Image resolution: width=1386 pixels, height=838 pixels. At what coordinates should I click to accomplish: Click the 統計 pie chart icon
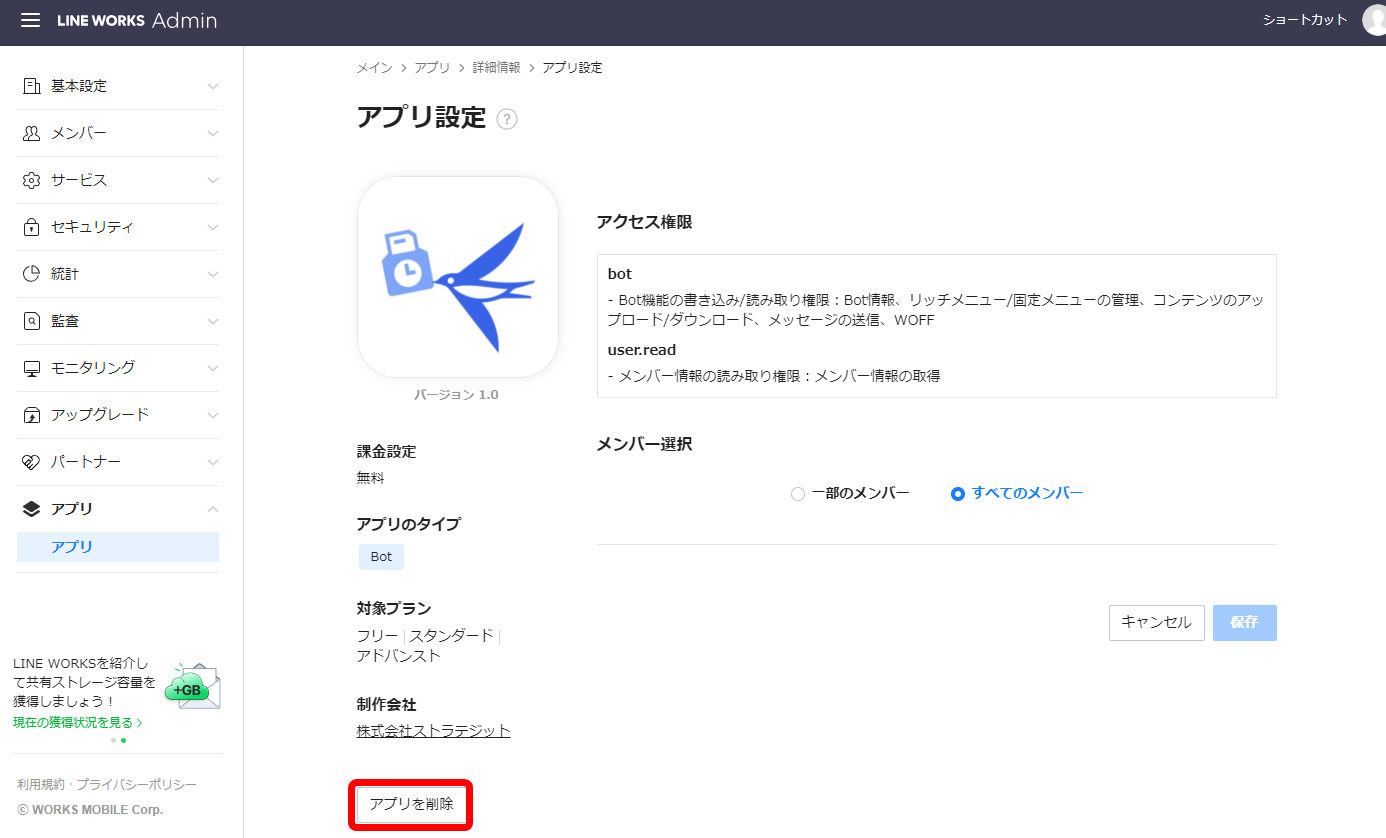coord(31,274)
